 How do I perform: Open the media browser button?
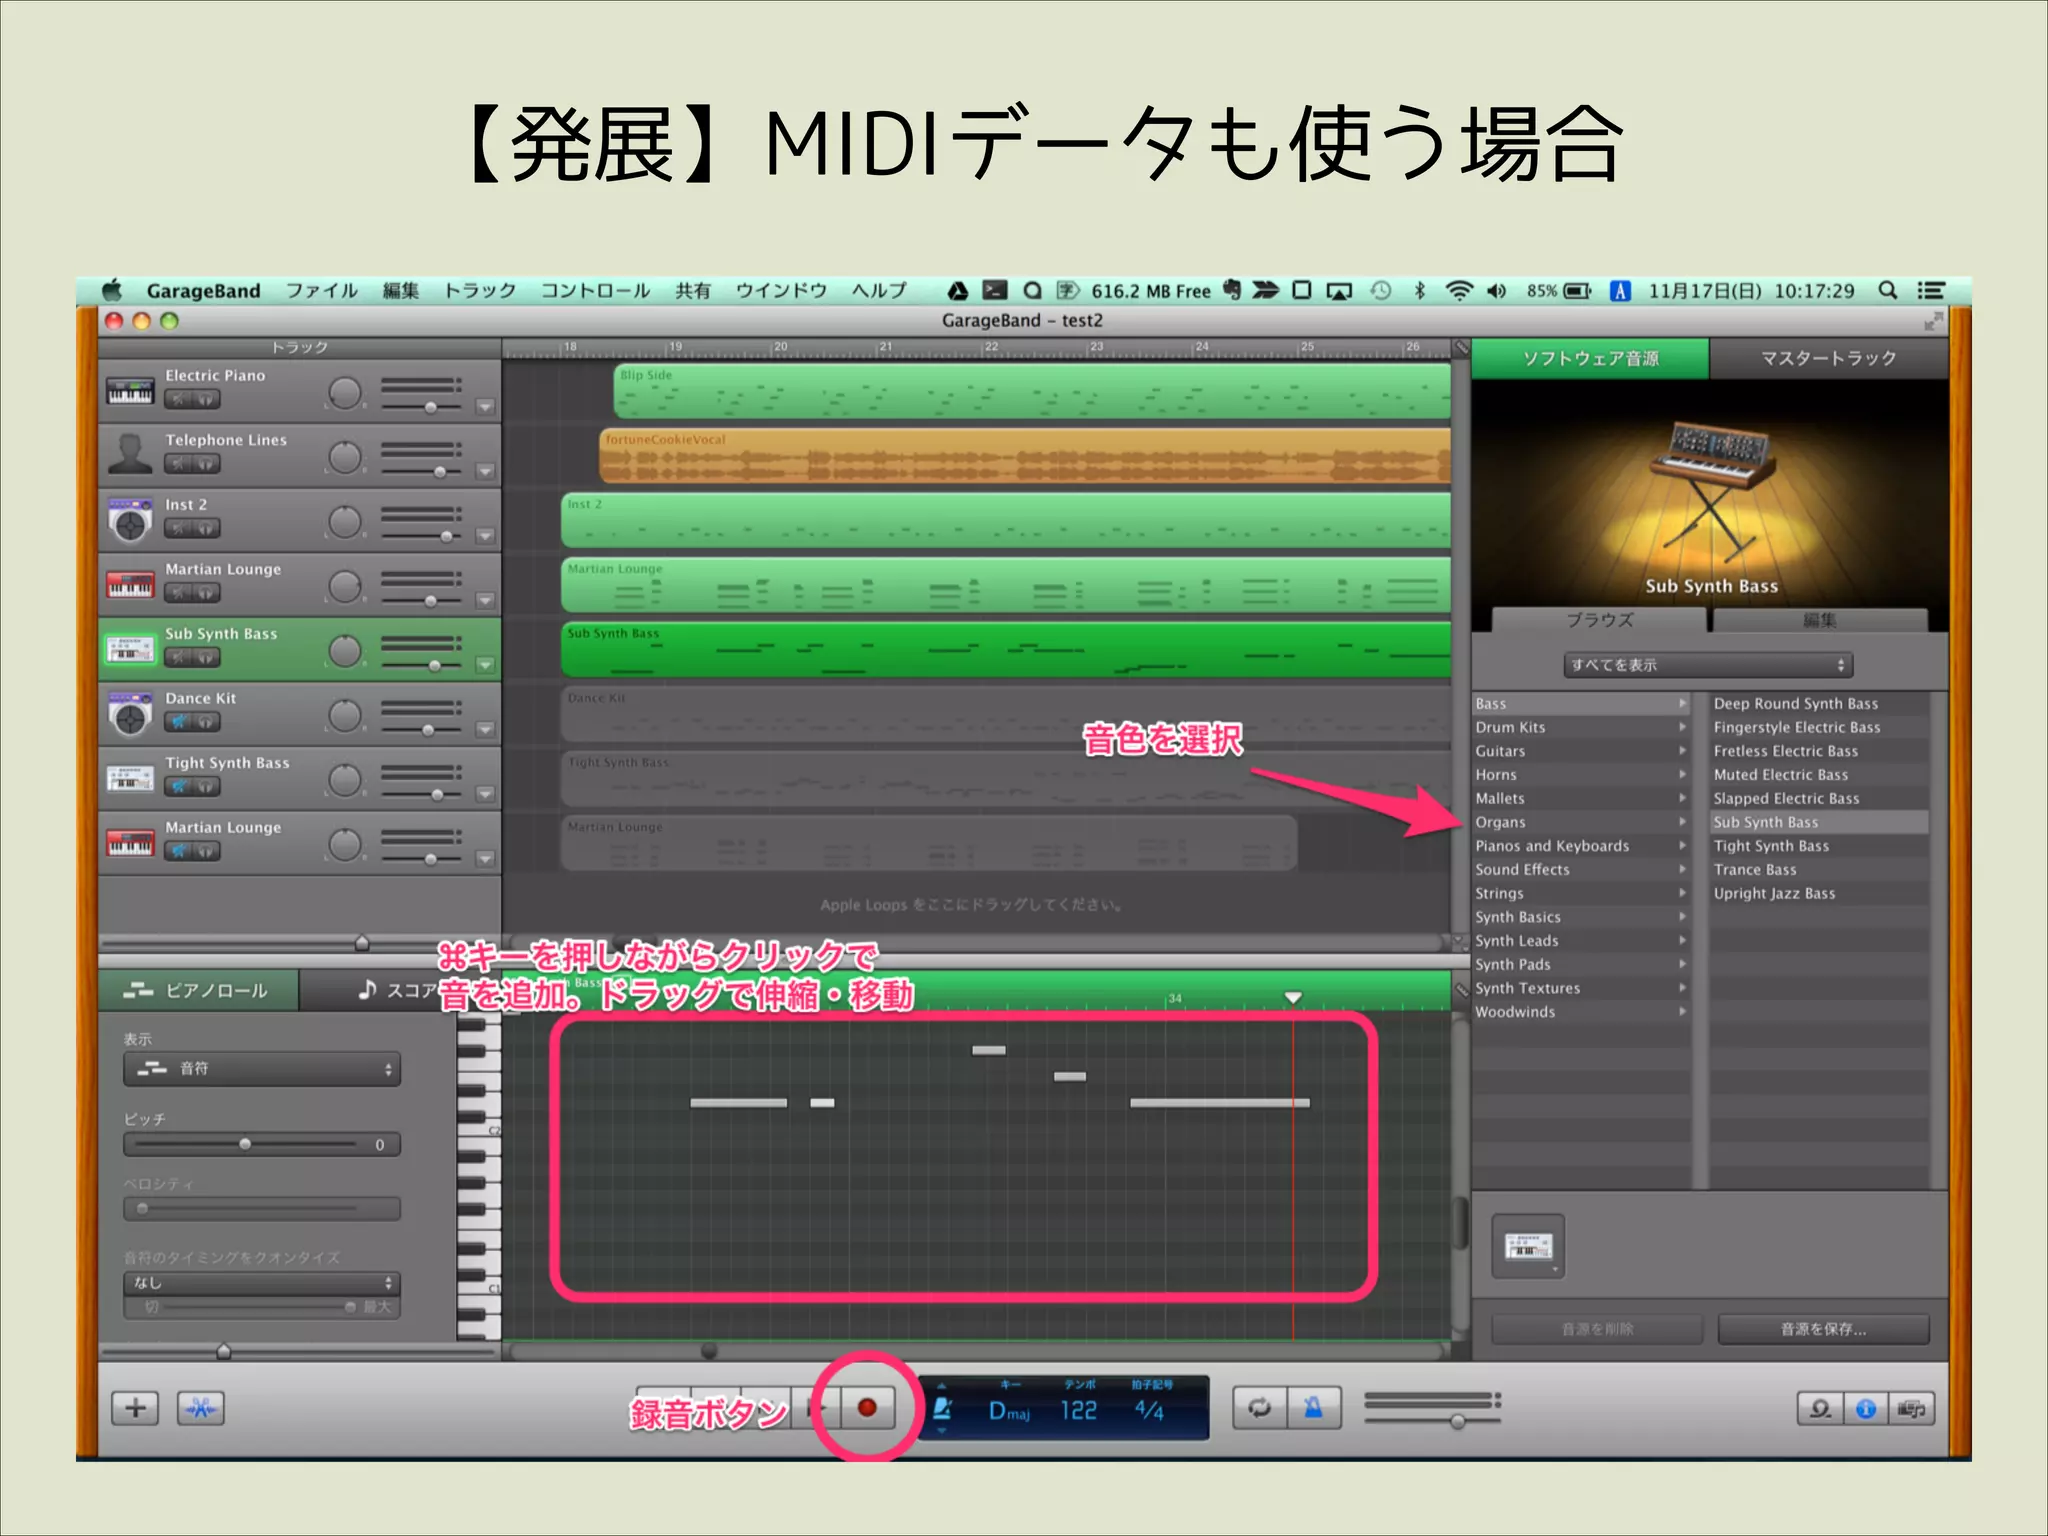tap(1912, 1409)
